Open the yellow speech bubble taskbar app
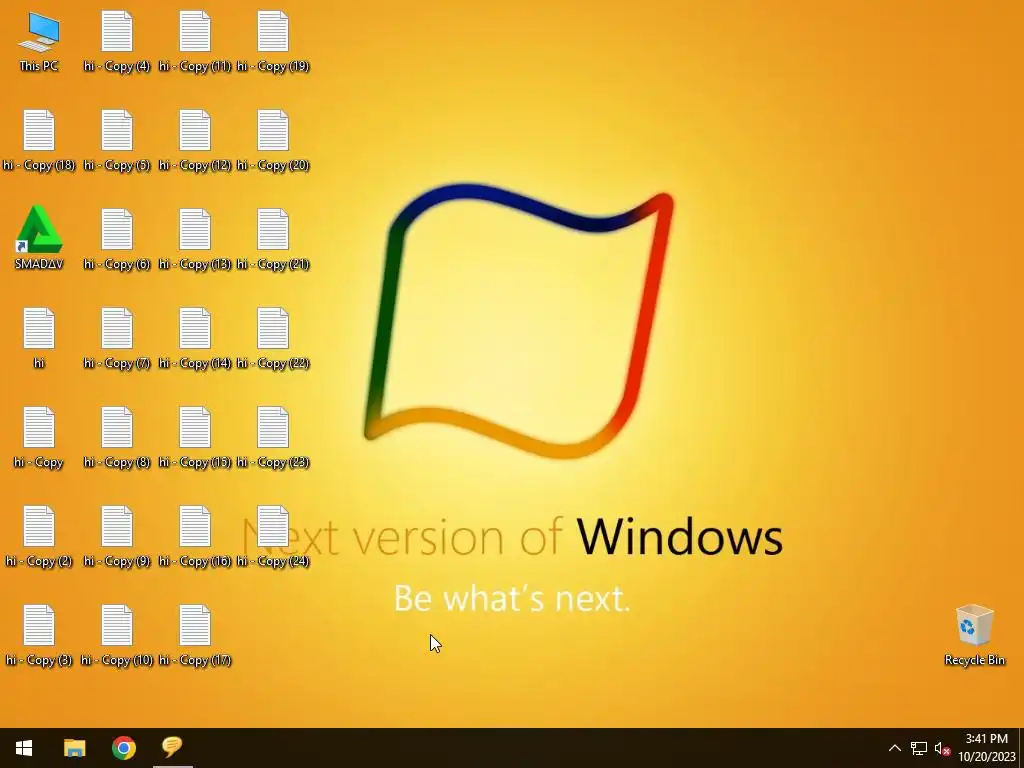This screenshot has width=1024, height=768. (x=172, y=748)
